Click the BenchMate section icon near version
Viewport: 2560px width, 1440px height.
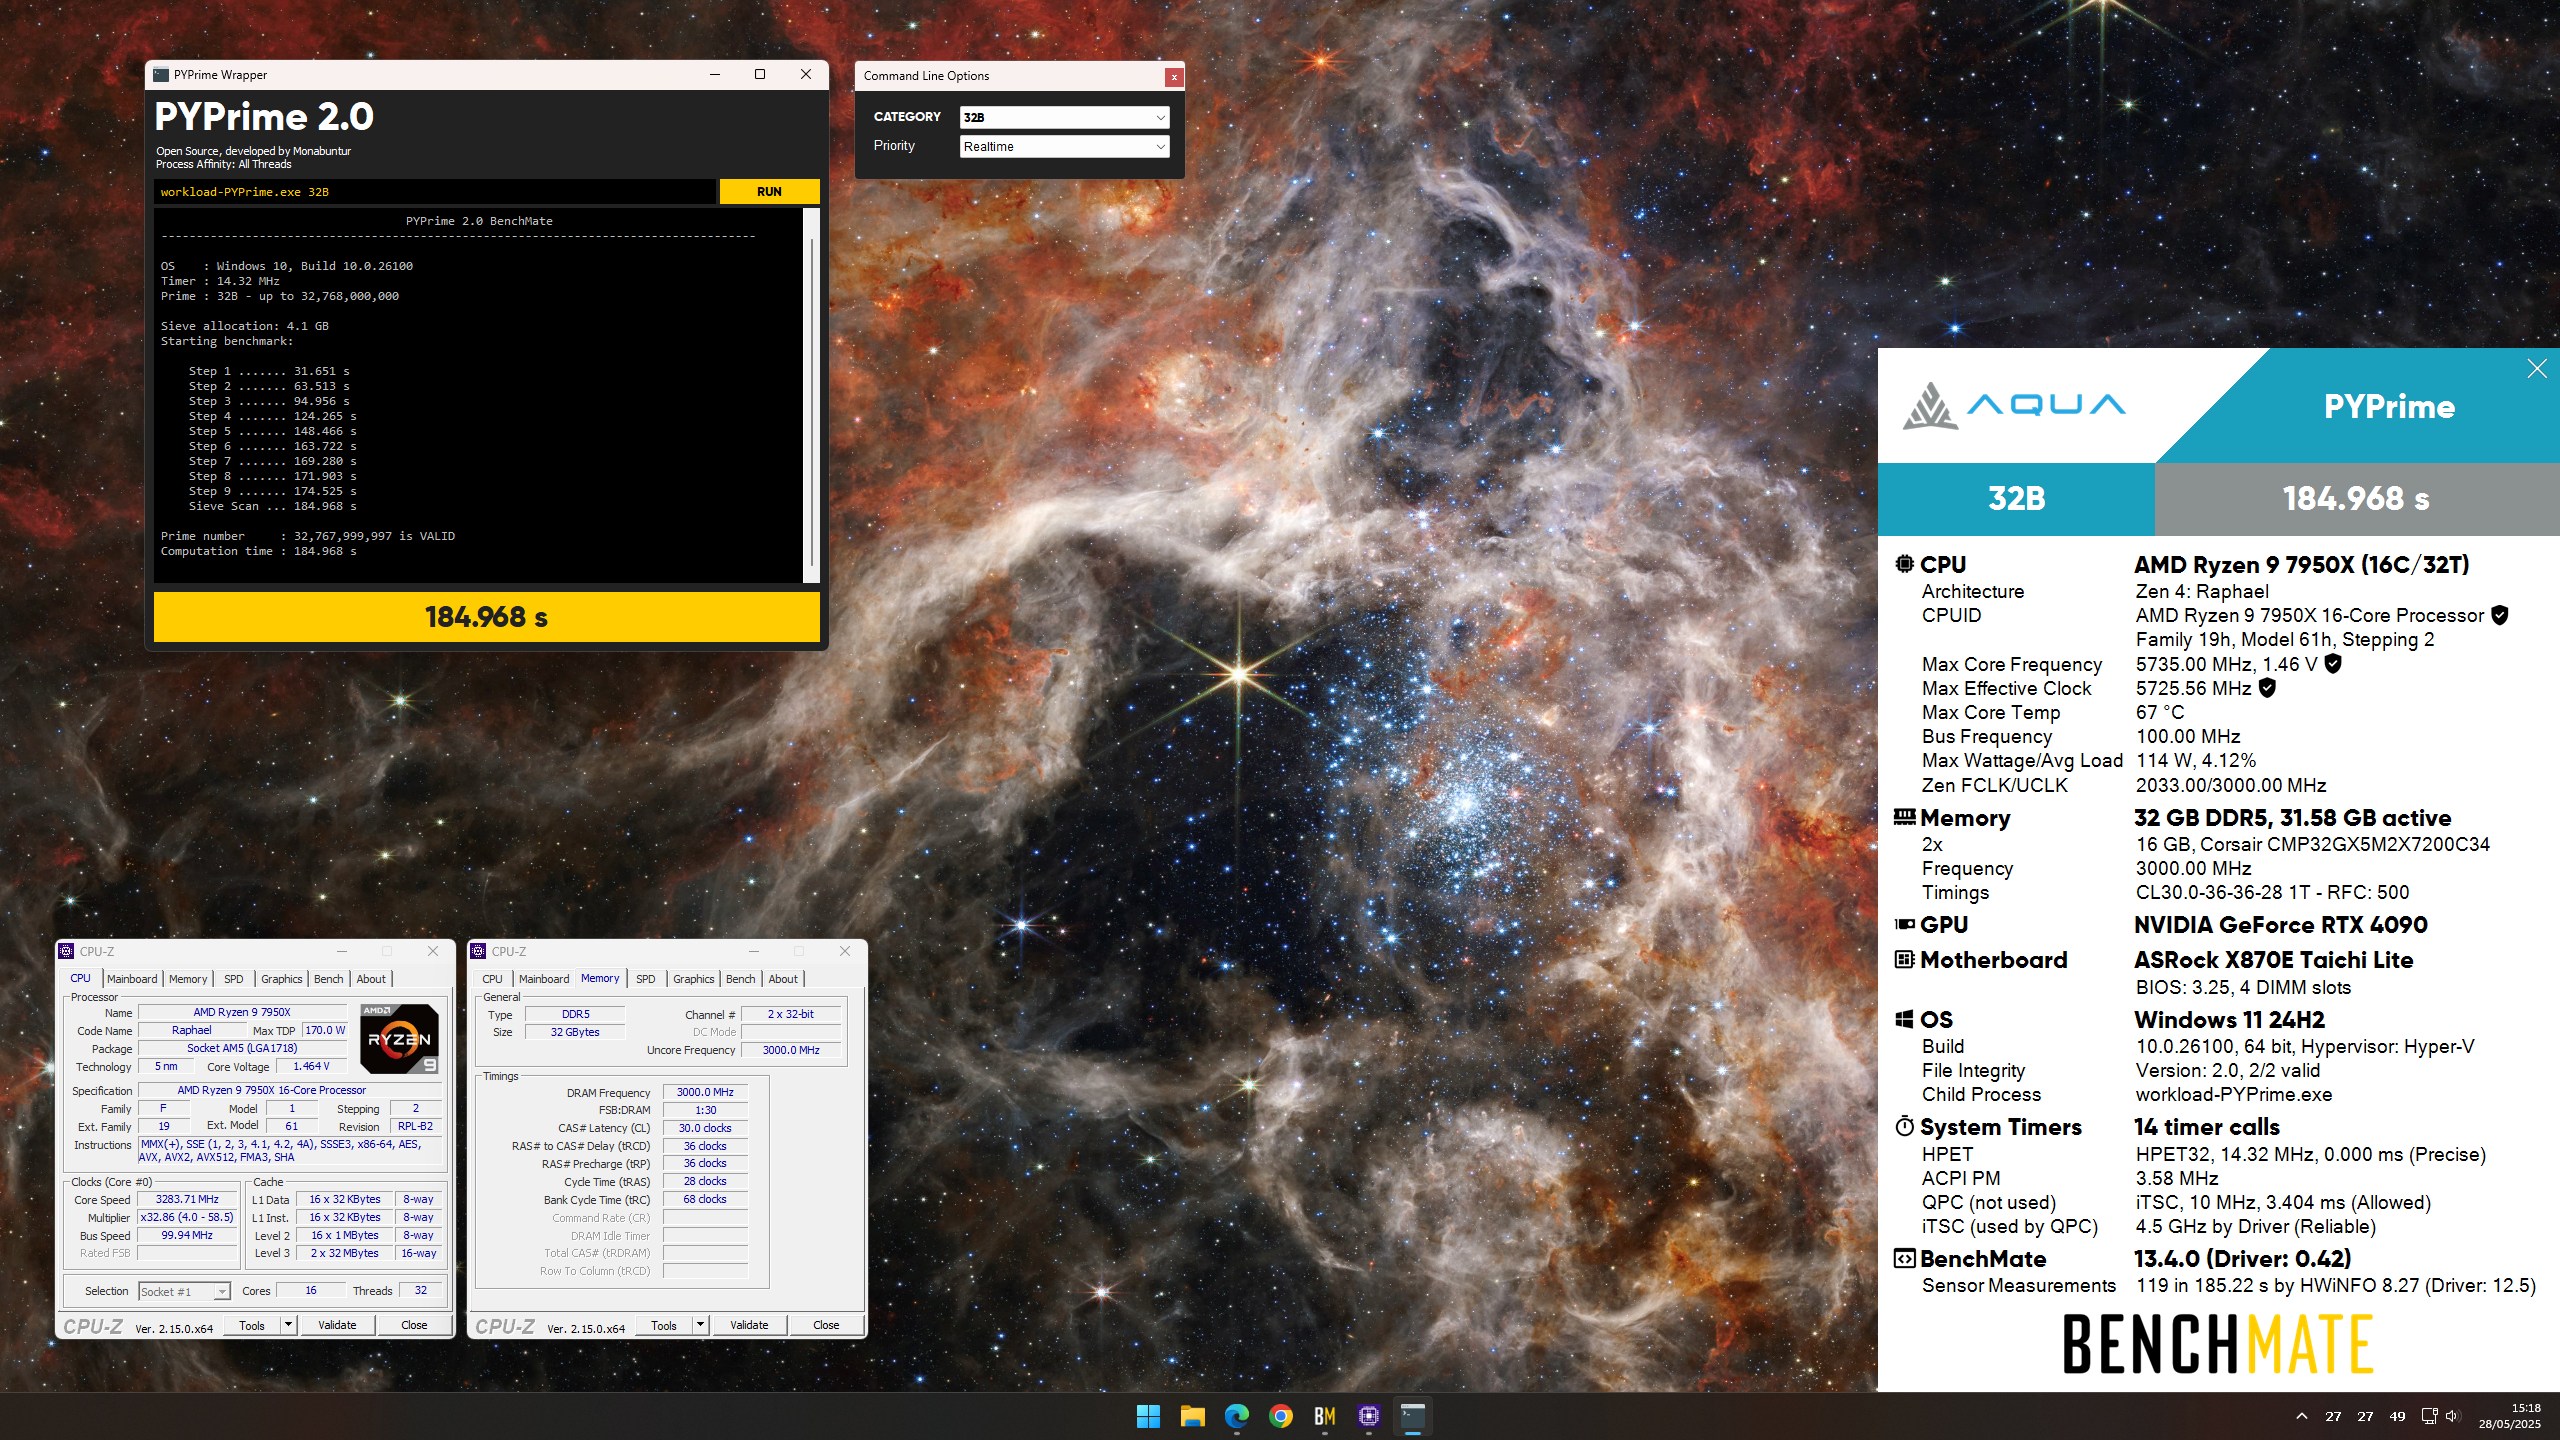(1904, 1258)
